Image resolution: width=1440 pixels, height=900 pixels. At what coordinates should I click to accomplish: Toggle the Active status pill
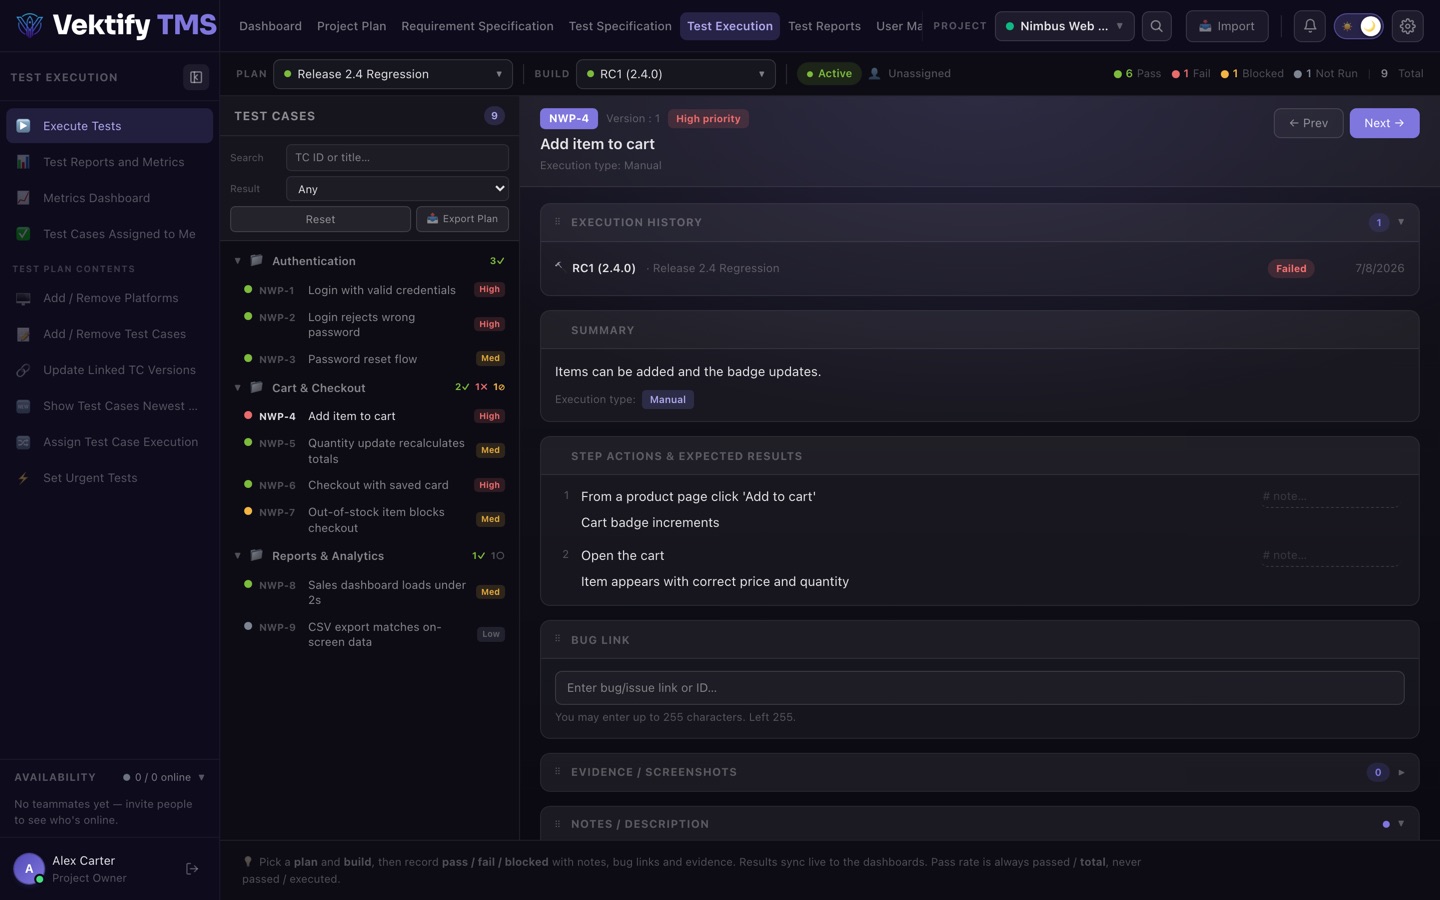[829, 74]
